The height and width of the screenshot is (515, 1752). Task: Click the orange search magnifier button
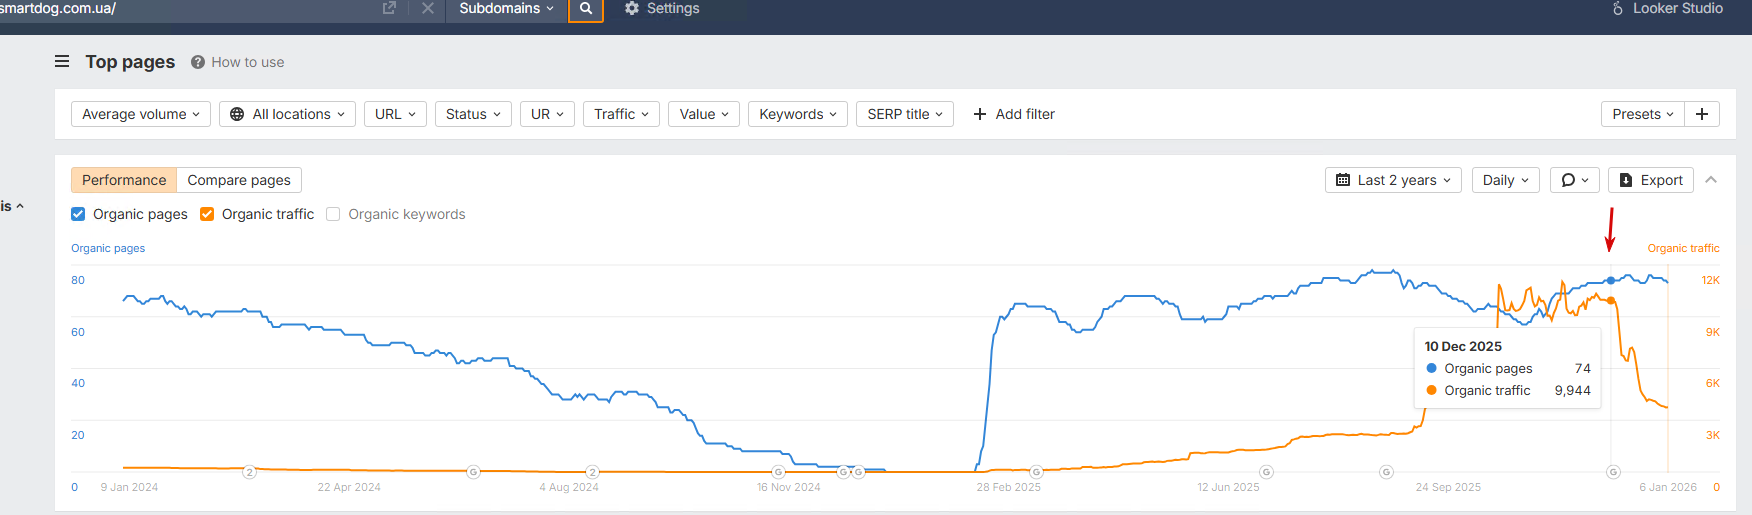[x=586, y=9]
